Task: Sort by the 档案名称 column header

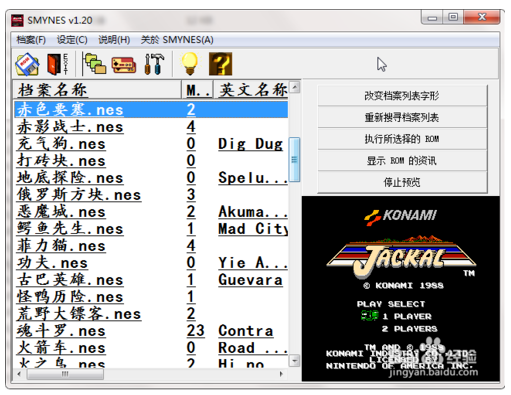Action: [97, 90]
